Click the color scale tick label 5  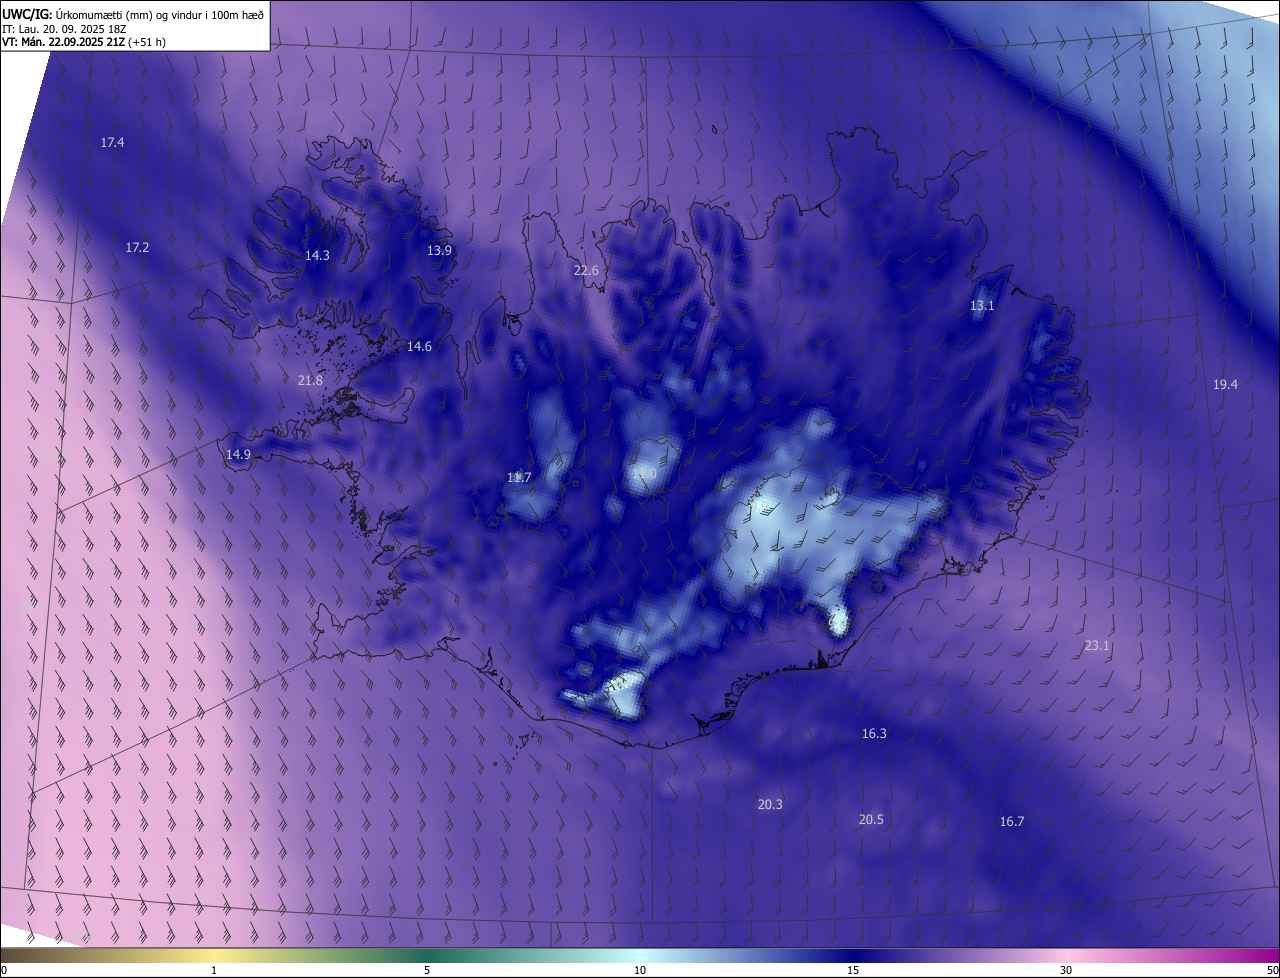427,971
